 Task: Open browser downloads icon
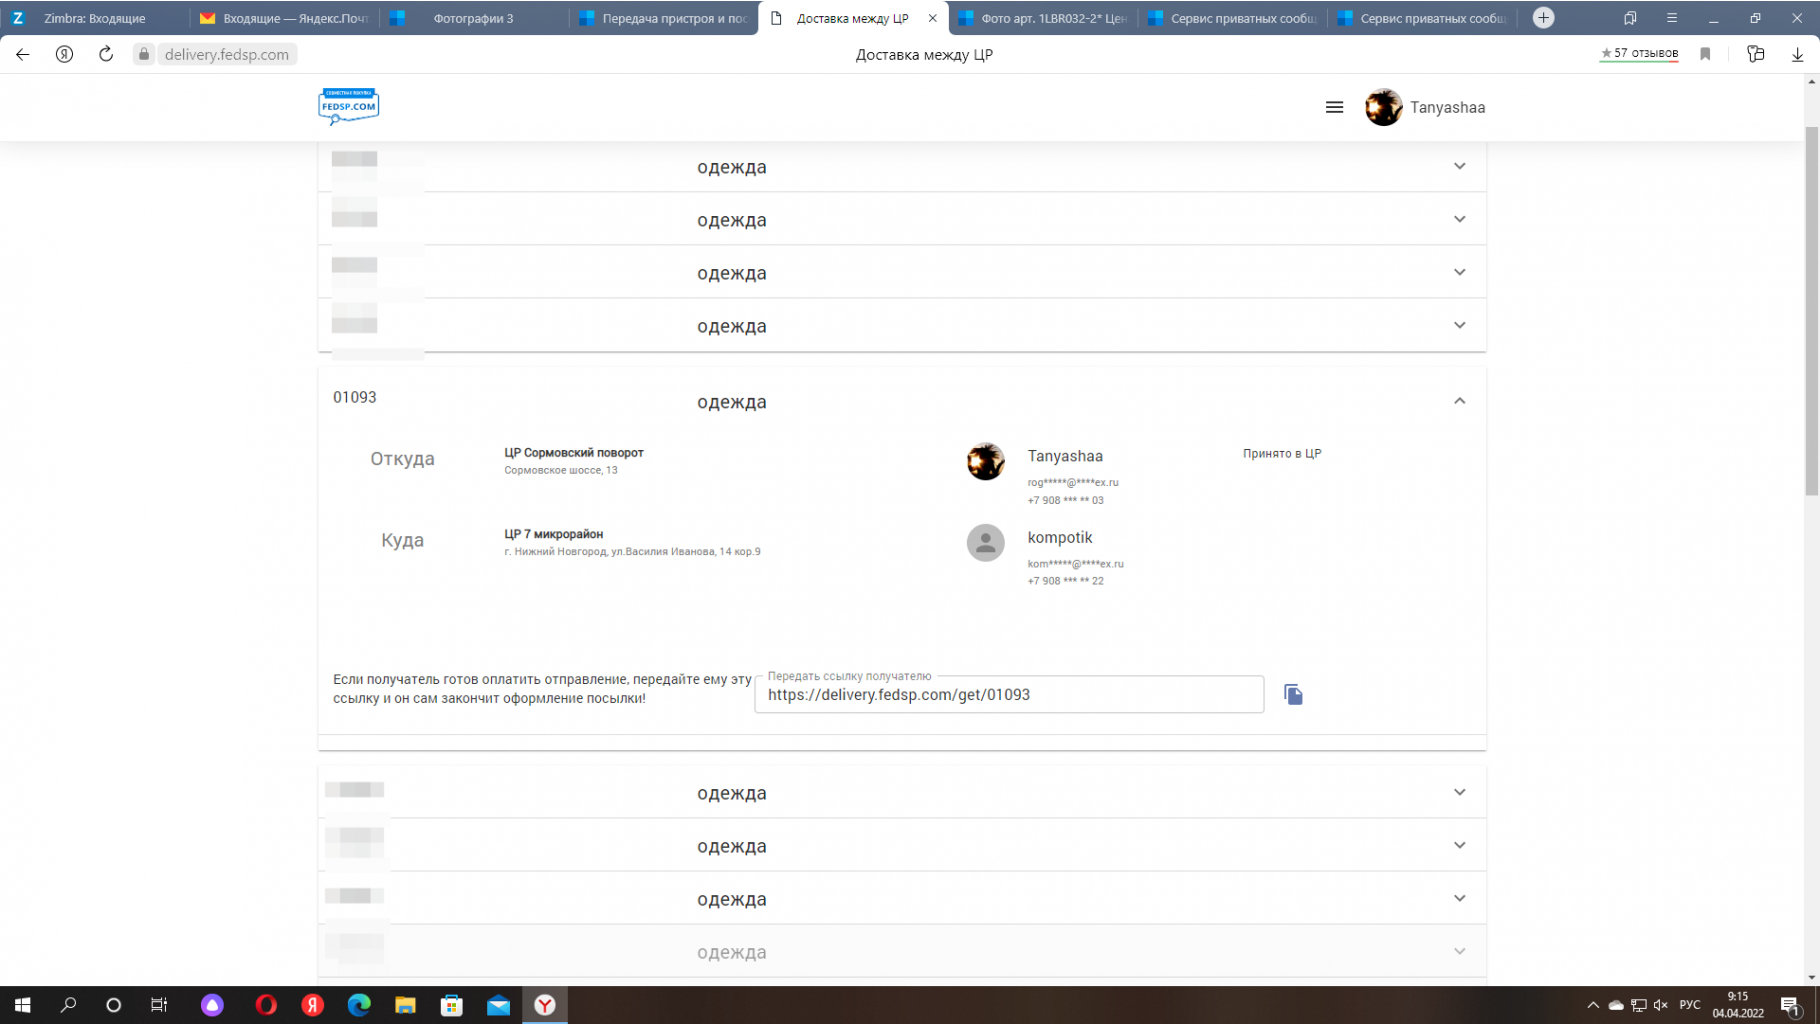[1797, 54]
